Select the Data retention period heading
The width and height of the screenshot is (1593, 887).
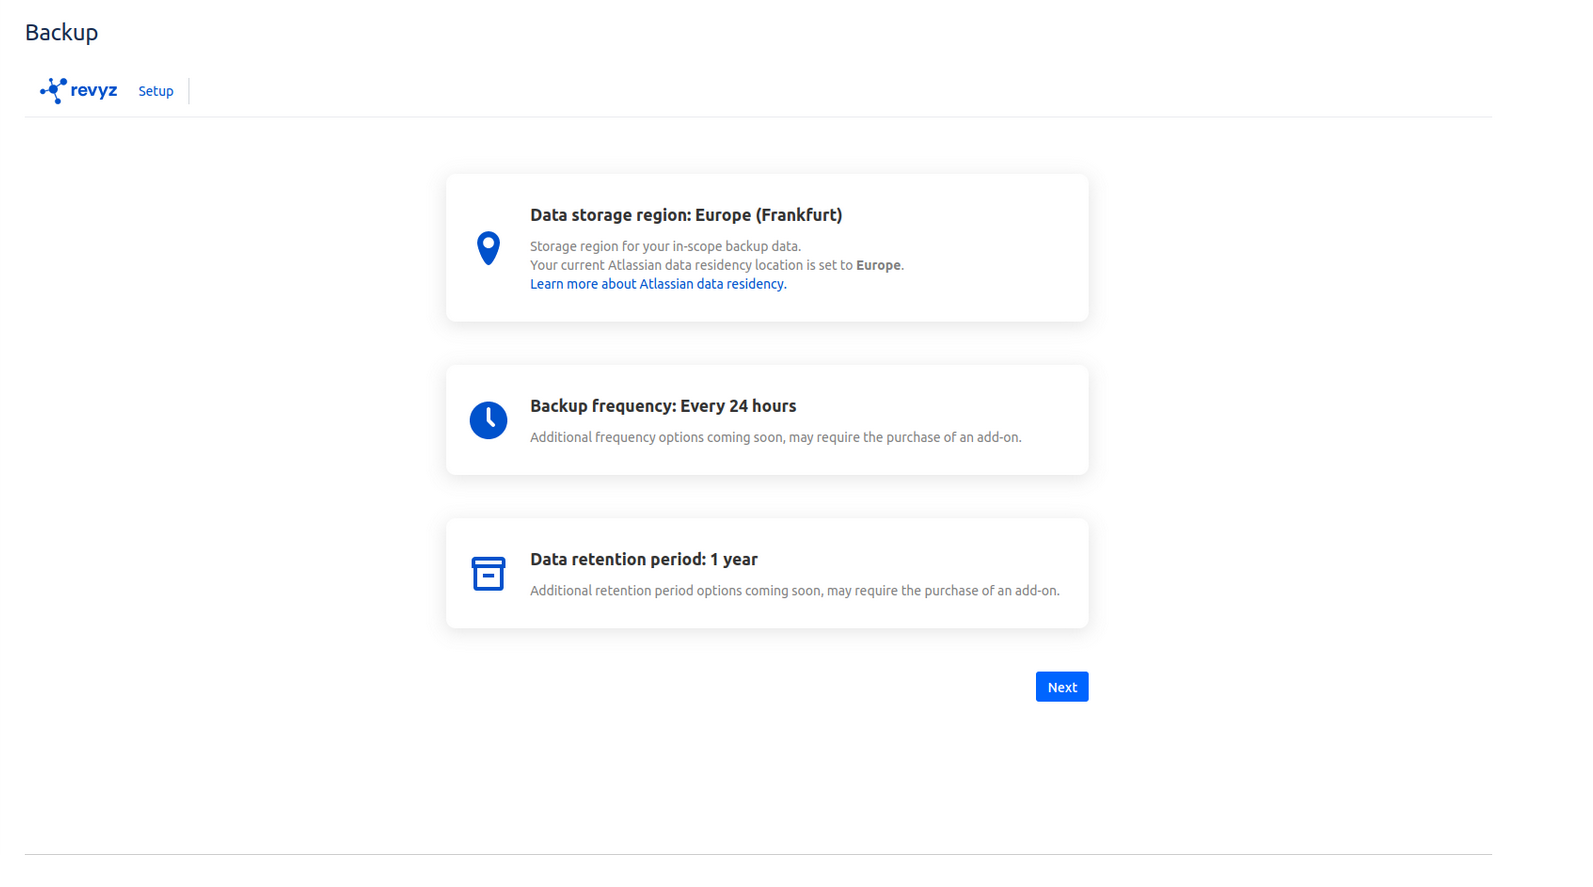click(643, 560)
